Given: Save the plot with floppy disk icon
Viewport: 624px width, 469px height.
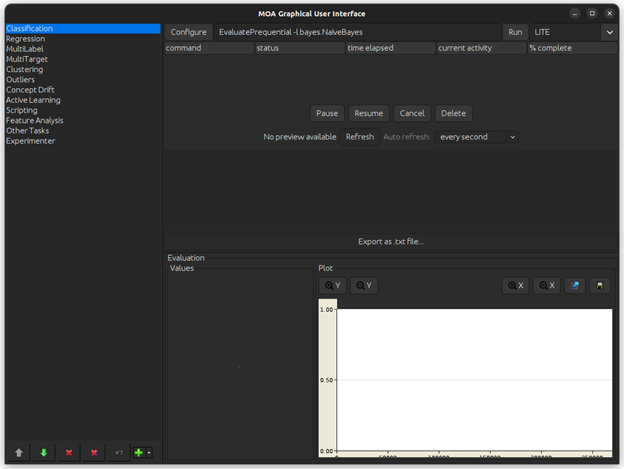Looking at the screenshot, I should pyautogui.click(x=600, y=286).
